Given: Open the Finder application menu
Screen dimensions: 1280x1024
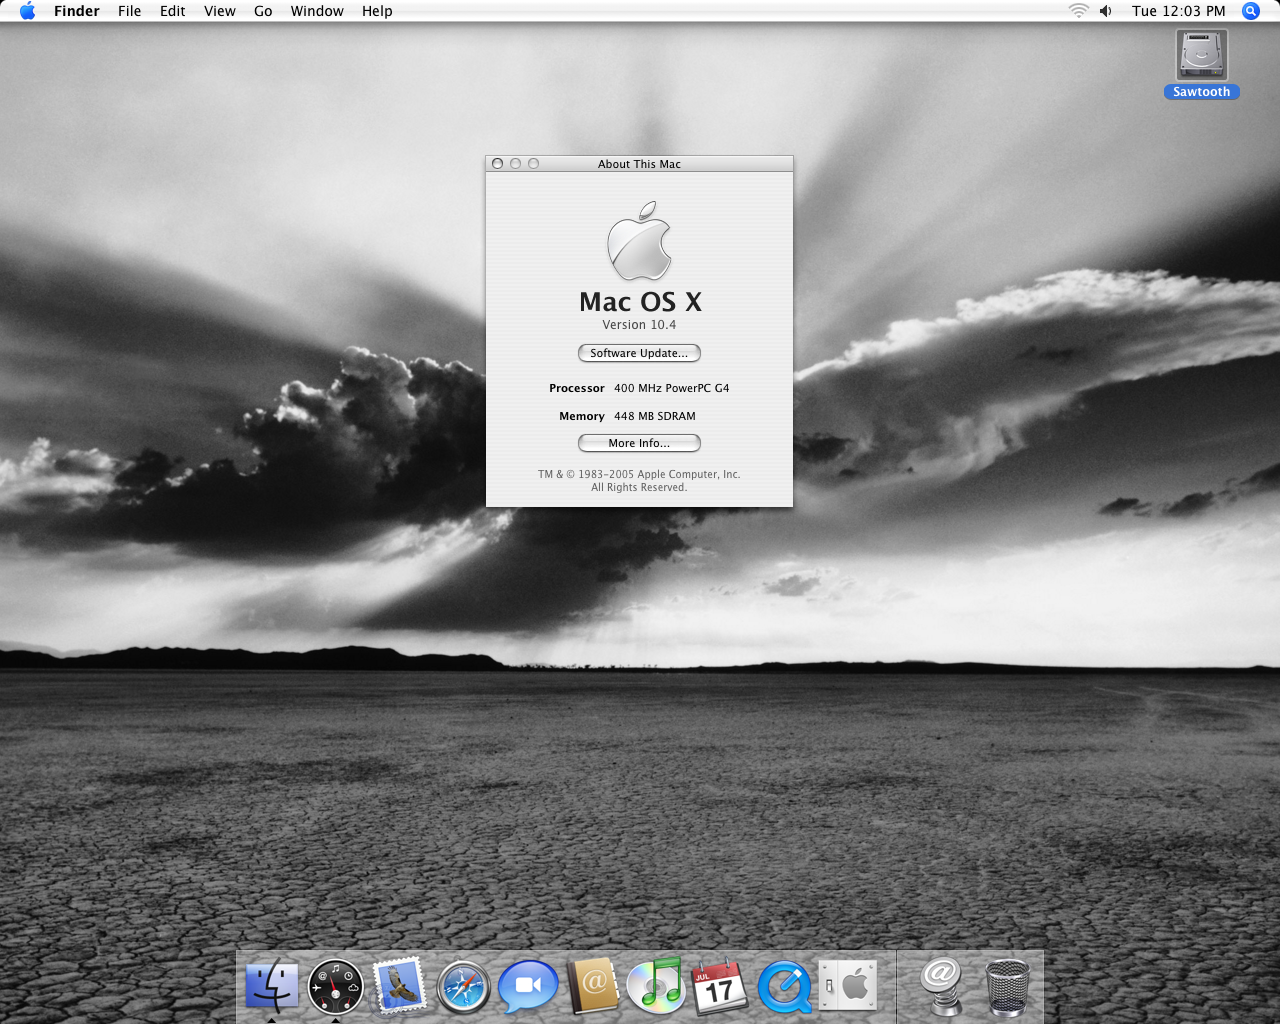Looking at the screenshot, I should (x=77, y=11).
